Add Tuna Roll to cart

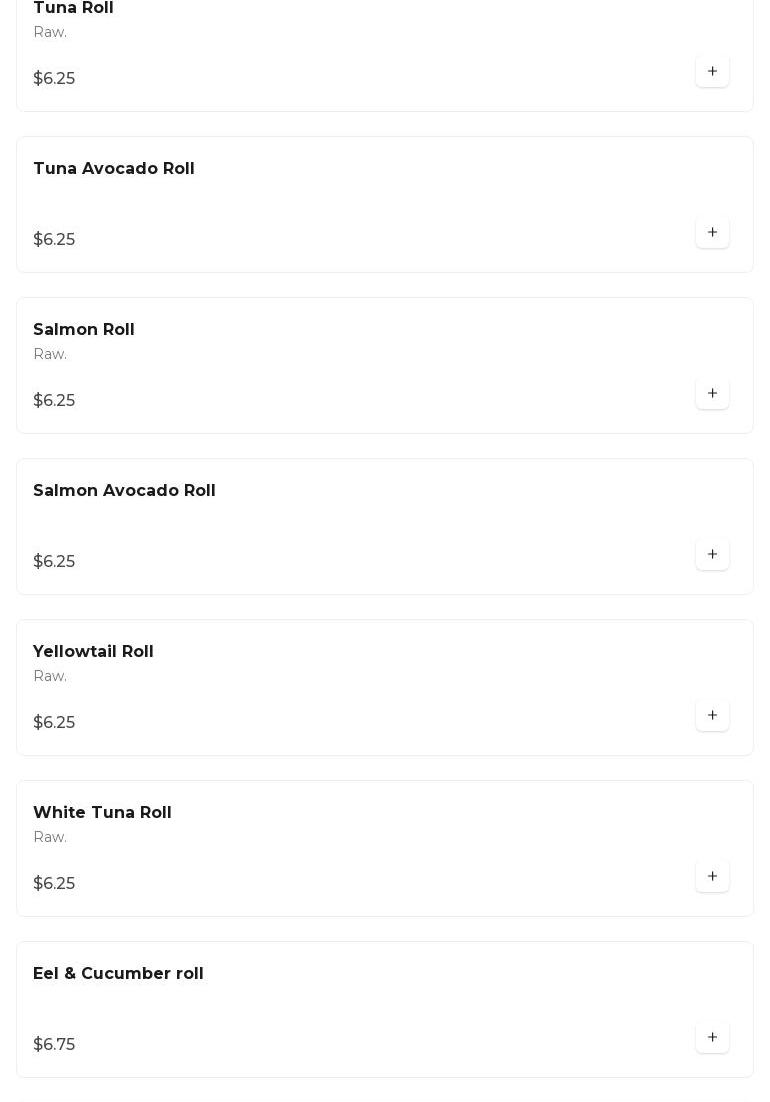[x=712, y=72]
